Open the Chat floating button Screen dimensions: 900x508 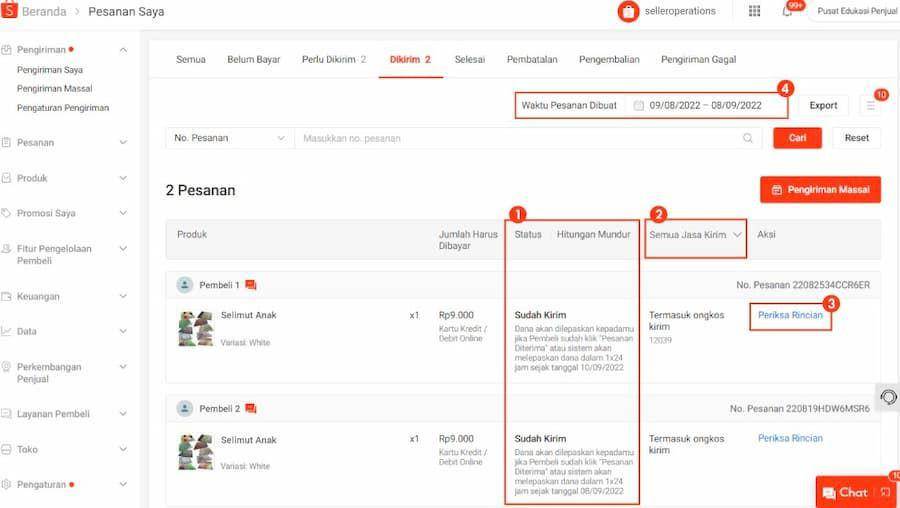(856, 493)
